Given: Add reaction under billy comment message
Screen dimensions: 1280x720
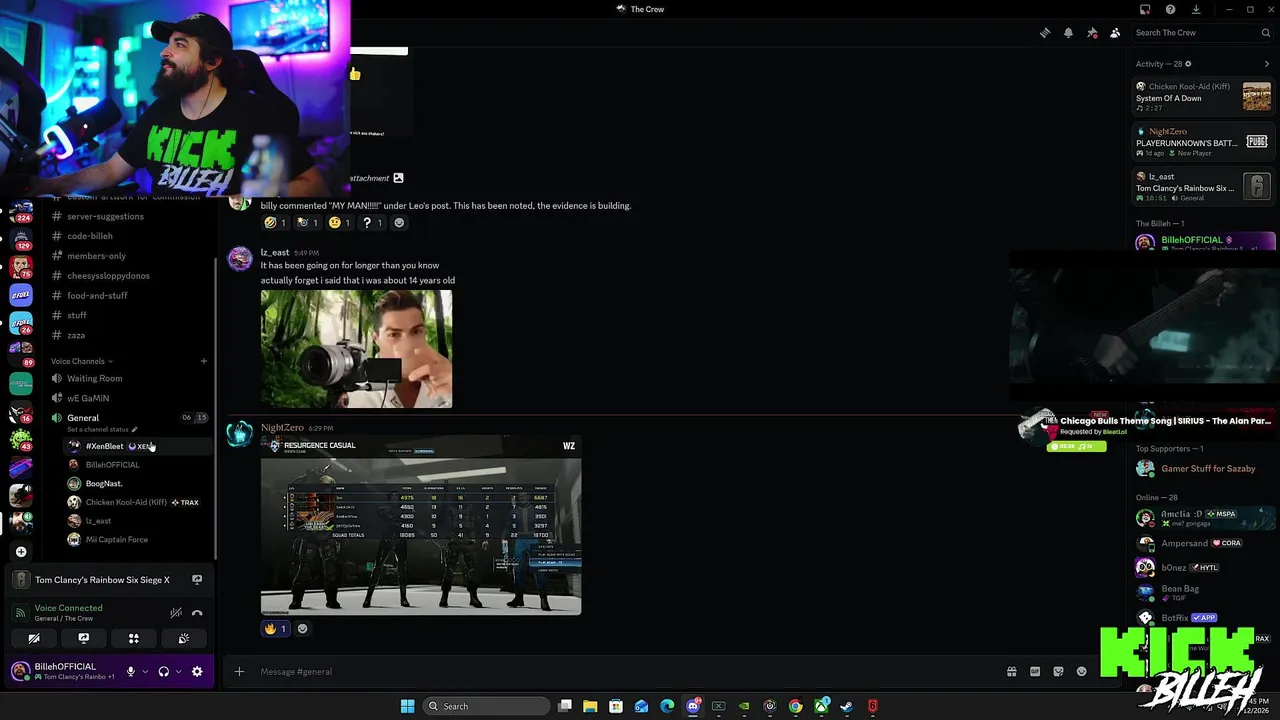Looking at the screenshot, I should tap(400, 223).
